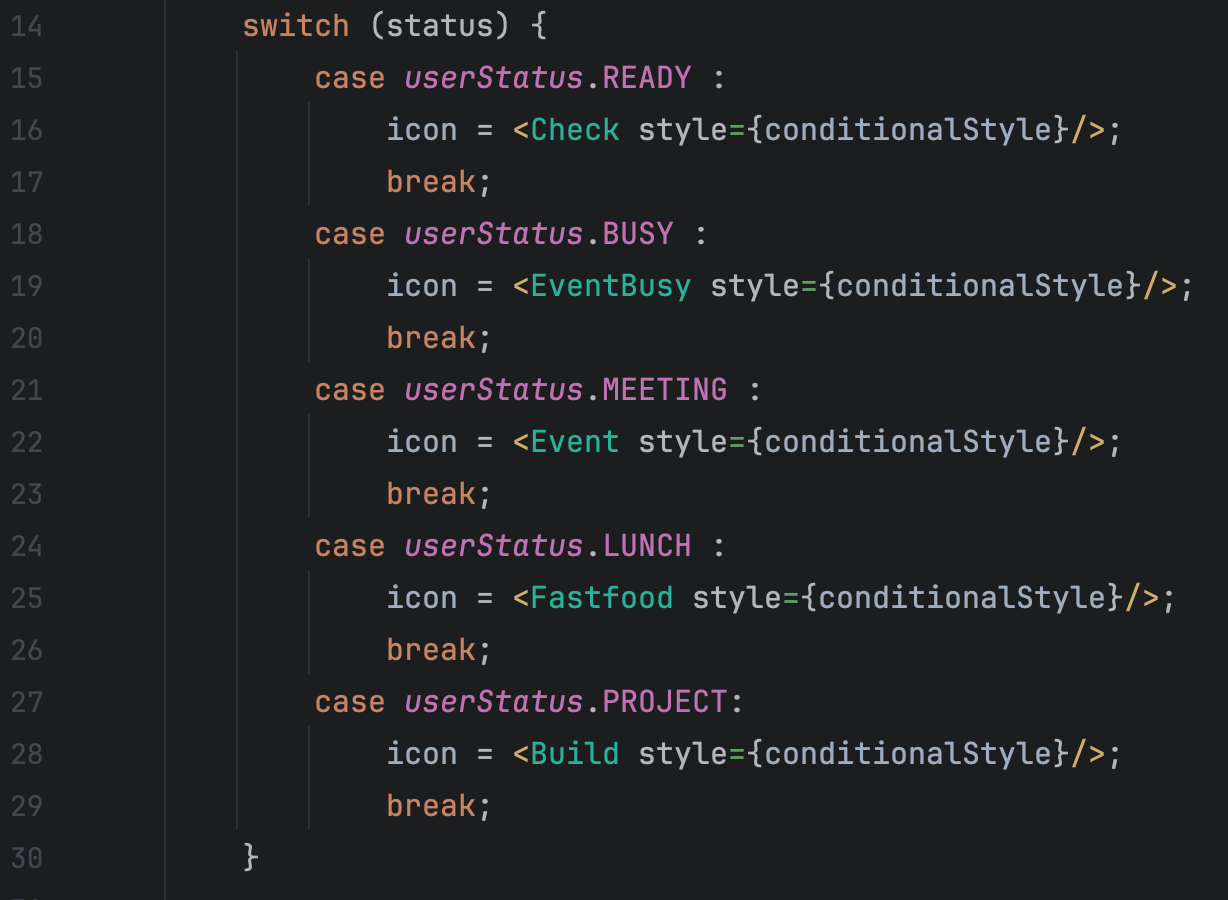Screen dimensions: 1228x900
Task: Click line number 14 in the gutter
Action: [x=26, y=25]
